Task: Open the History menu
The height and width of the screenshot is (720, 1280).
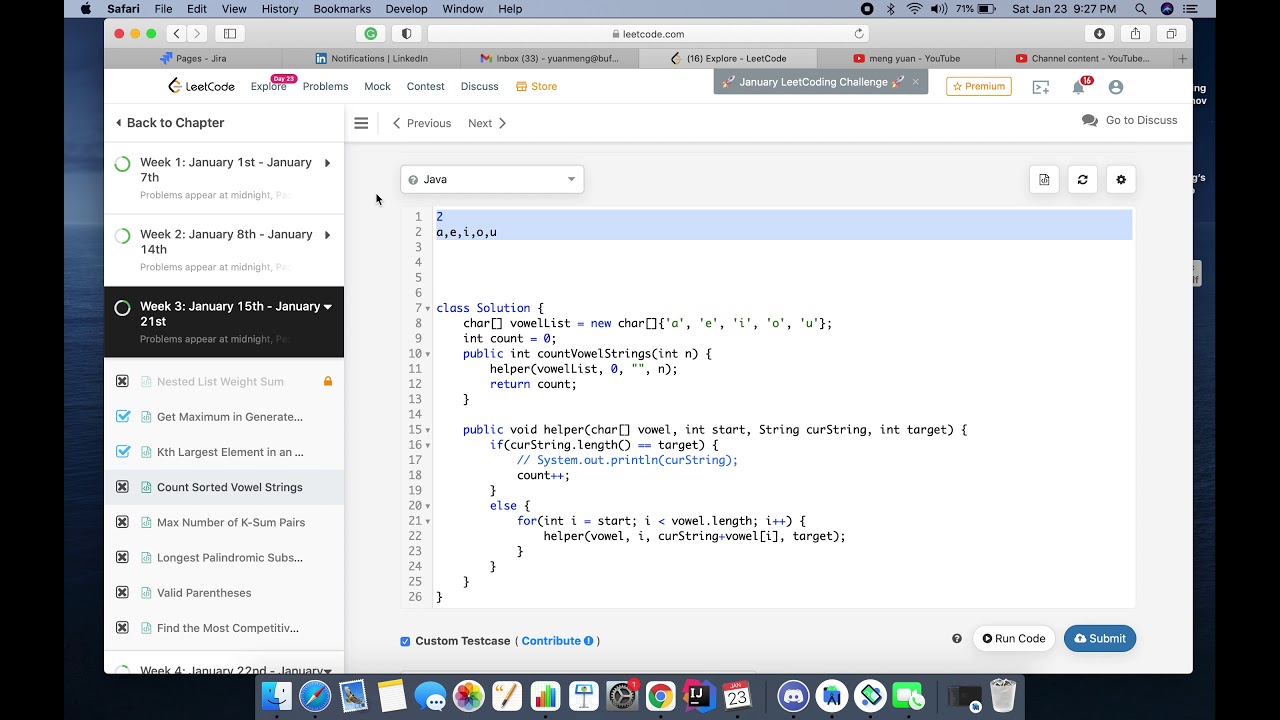Action: coord(280,9)
